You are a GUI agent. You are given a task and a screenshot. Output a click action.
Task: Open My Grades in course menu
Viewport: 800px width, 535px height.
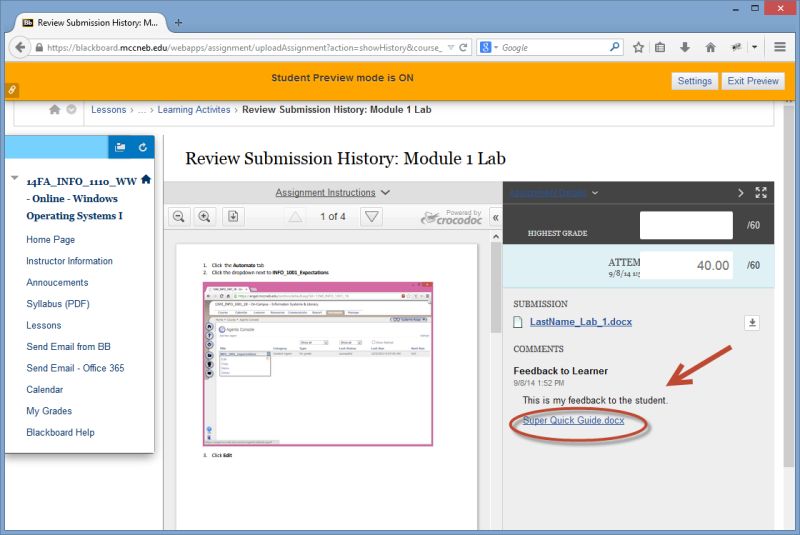49,411
